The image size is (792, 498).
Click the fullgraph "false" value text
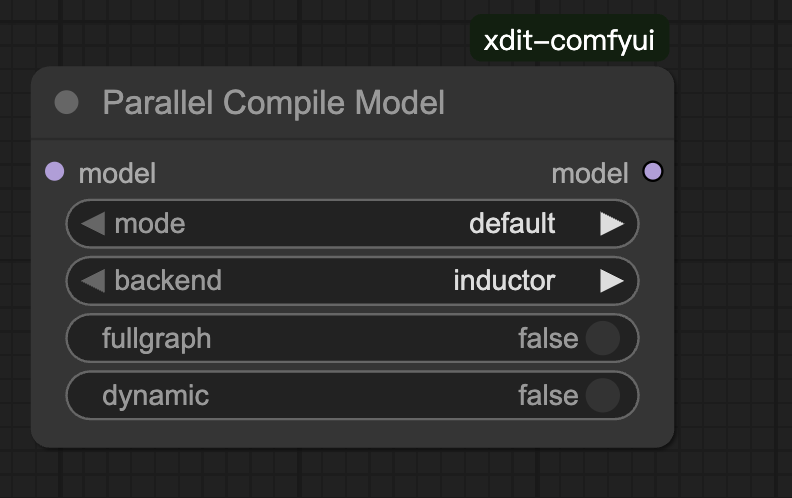(x=547, y=338)
